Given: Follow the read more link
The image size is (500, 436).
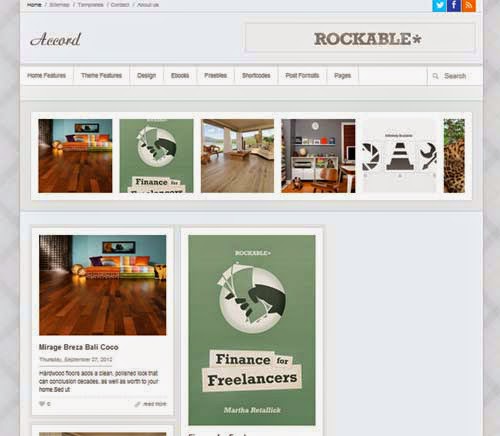Looking at the screenshot, I should tap(154, 404).
